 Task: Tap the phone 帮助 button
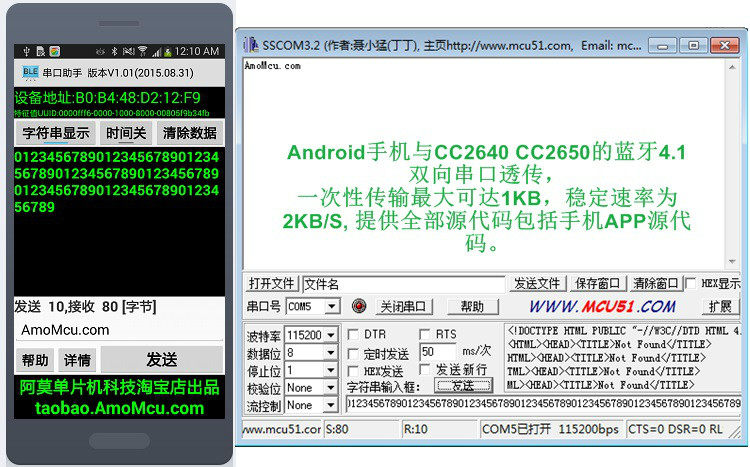tap(35, 360)
